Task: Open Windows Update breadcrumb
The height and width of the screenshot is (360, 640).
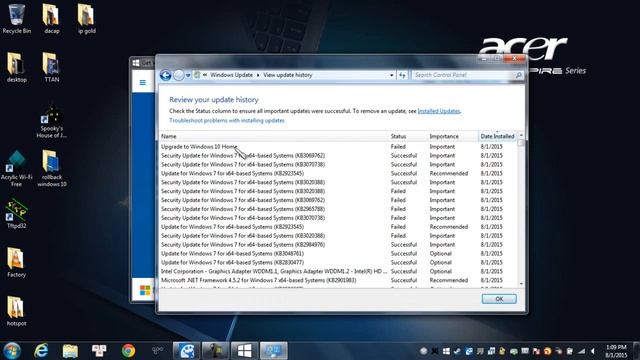Action: (x=231, y=75)
